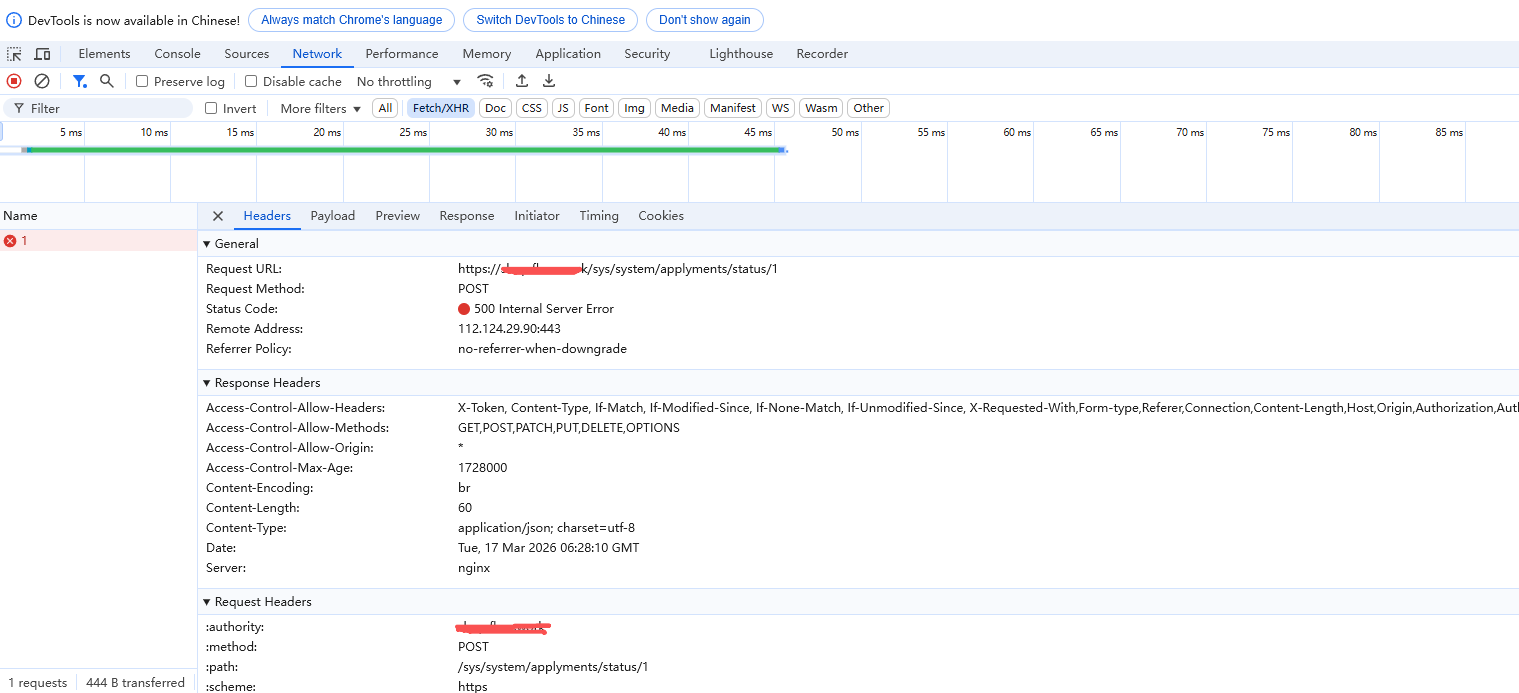
Task: Click the inspect element picker icon
Action: click(x=14, y=54)
